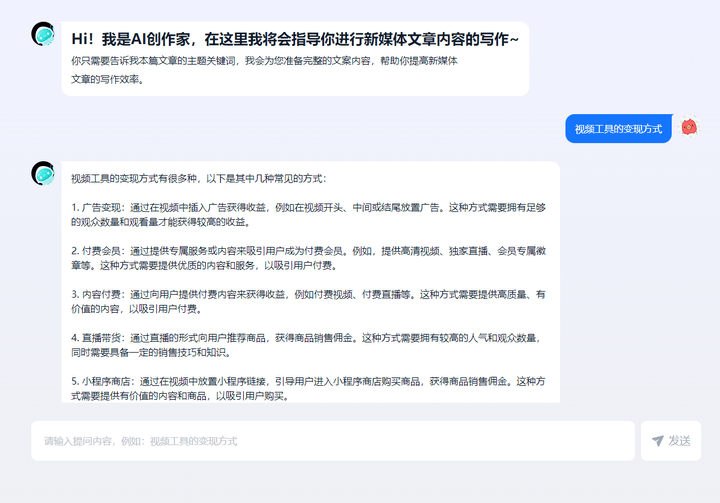Select the "3. 内容付费" paragraph
This screenshot has width=720, height=503.
[x=308, y=302]
